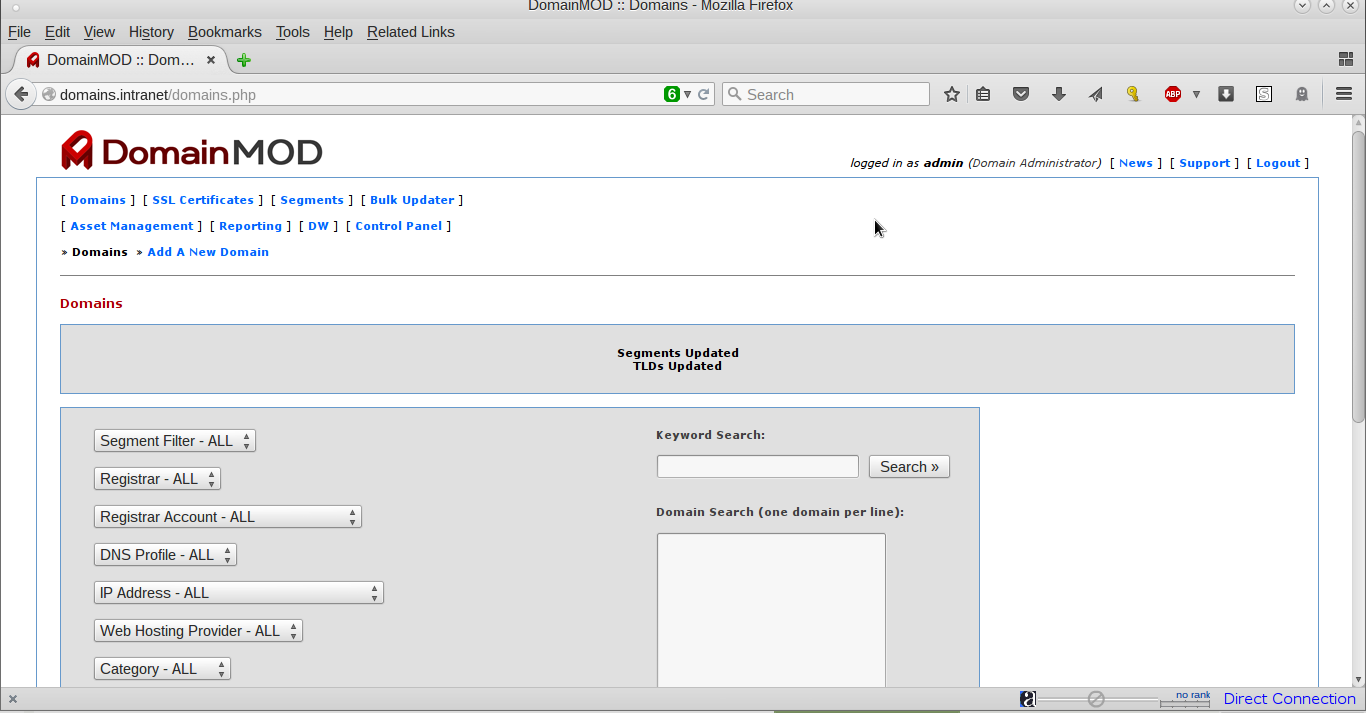This screenshot has width=1366, height=713.
Task: Open the History menu
Action: pyautogui.click(x=151, y=32)
